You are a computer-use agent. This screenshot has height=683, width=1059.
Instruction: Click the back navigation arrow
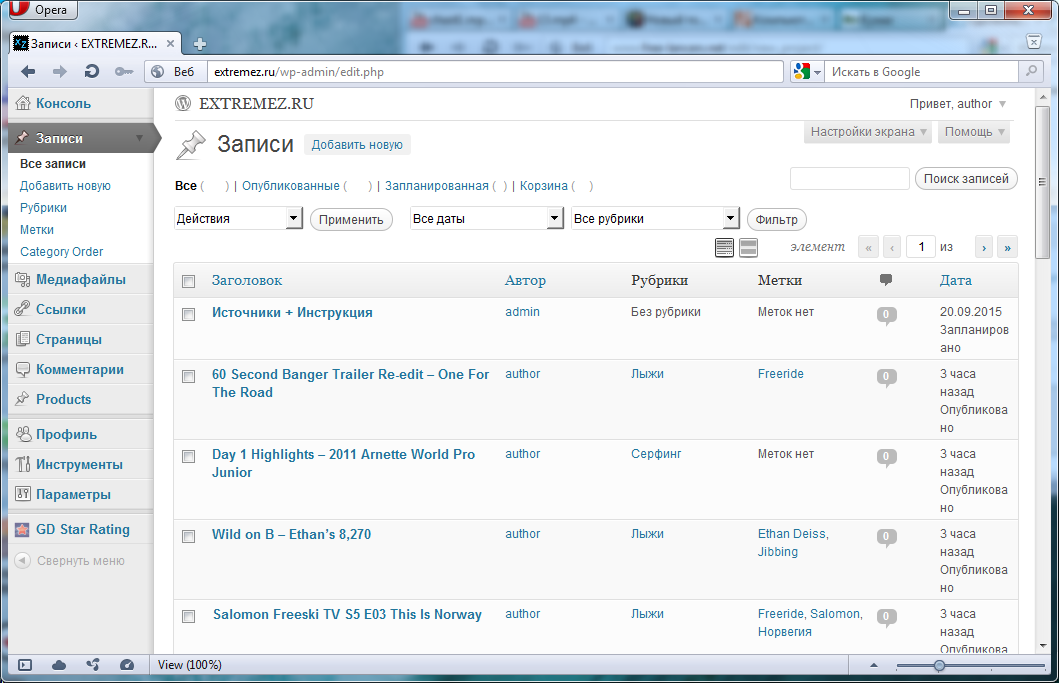28,72
